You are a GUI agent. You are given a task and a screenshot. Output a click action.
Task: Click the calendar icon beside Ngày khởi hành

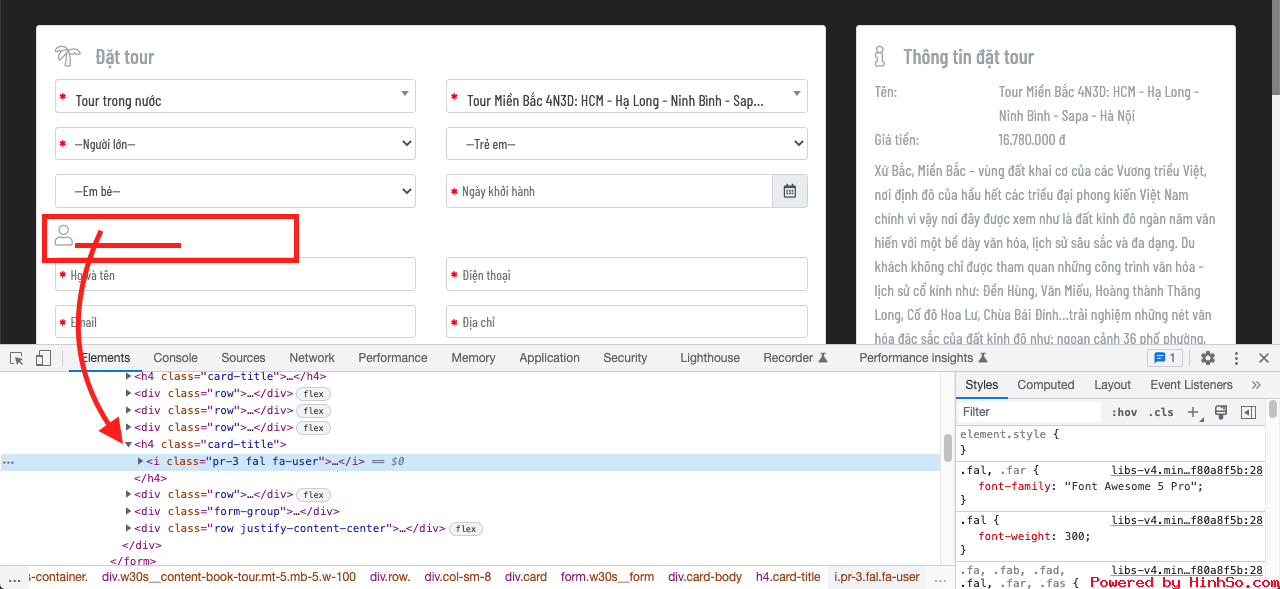[x=789, y=191]
